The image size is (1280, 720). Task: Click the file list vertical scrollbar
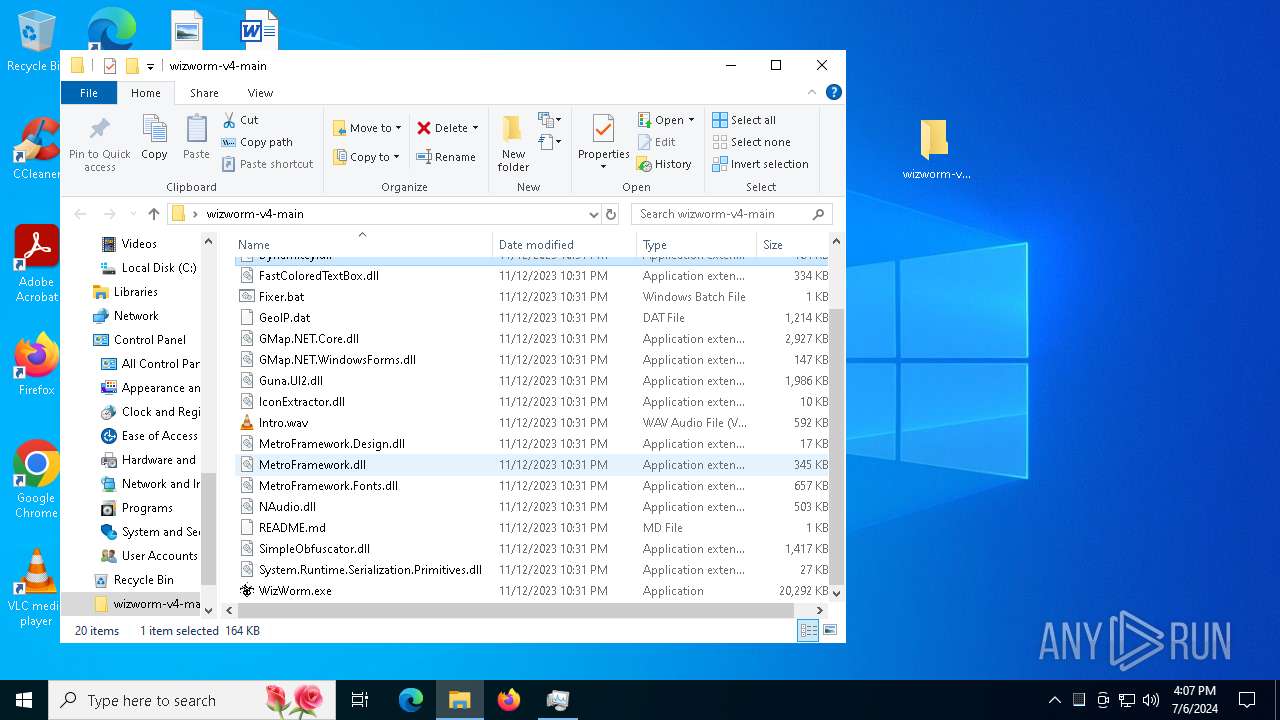pos(836,444)
